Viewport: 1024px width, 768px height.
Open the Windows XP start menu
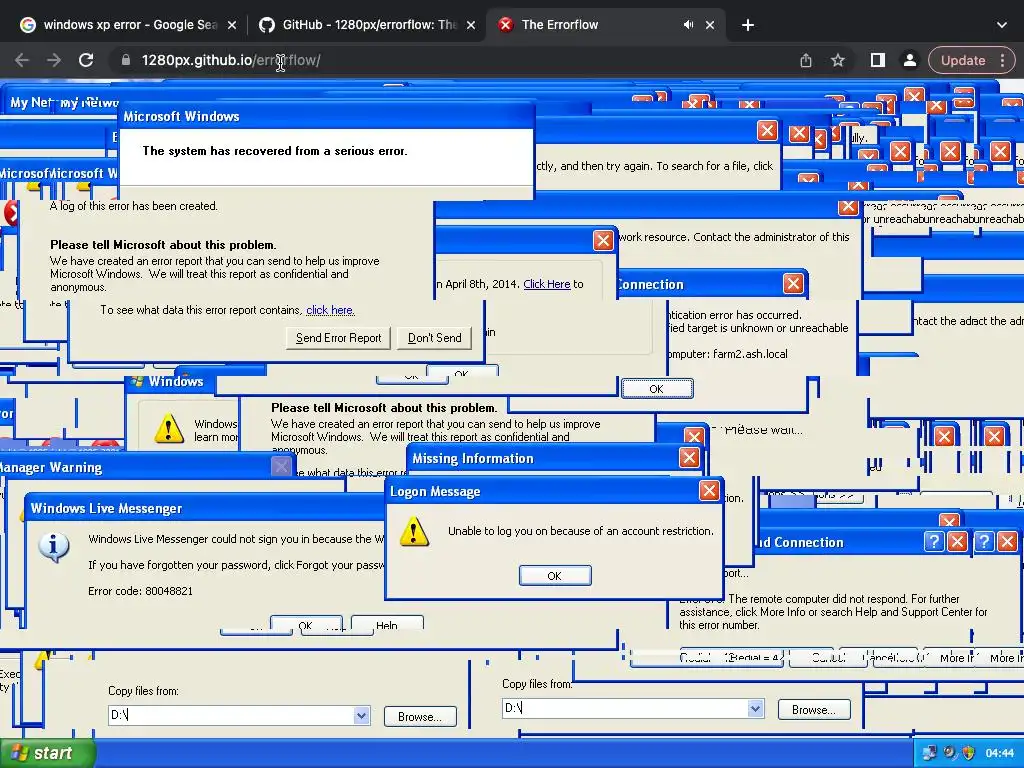tap(48, 753)
